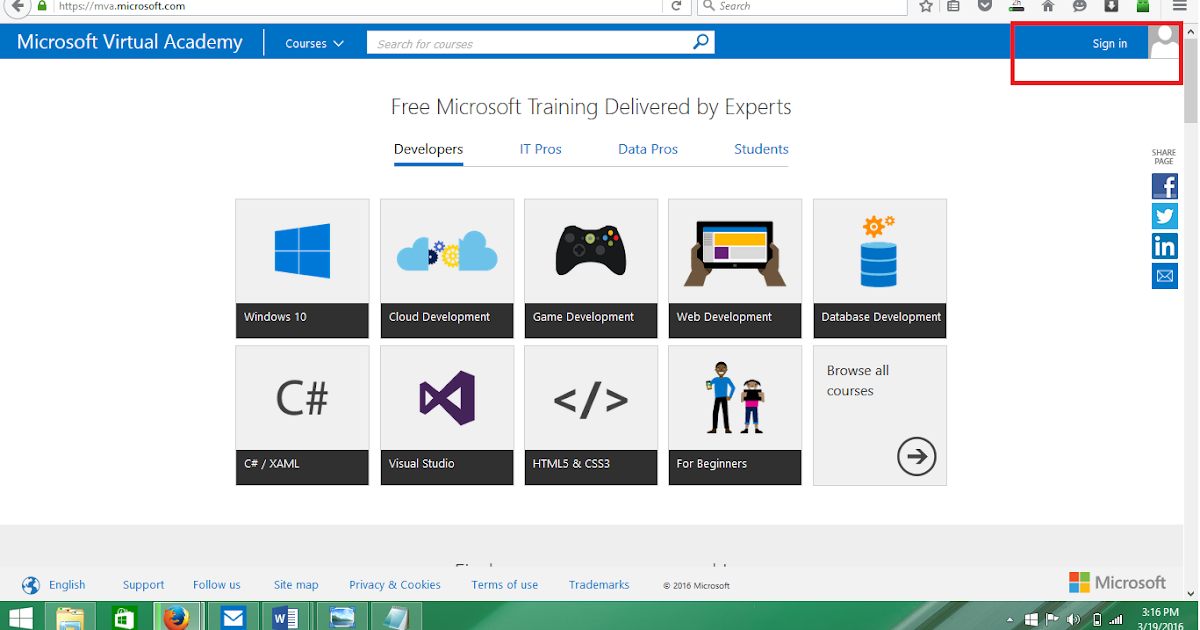Click the Sign in button
Viewport: 1200px width, 630px height.
click(x=1110, y=43)
